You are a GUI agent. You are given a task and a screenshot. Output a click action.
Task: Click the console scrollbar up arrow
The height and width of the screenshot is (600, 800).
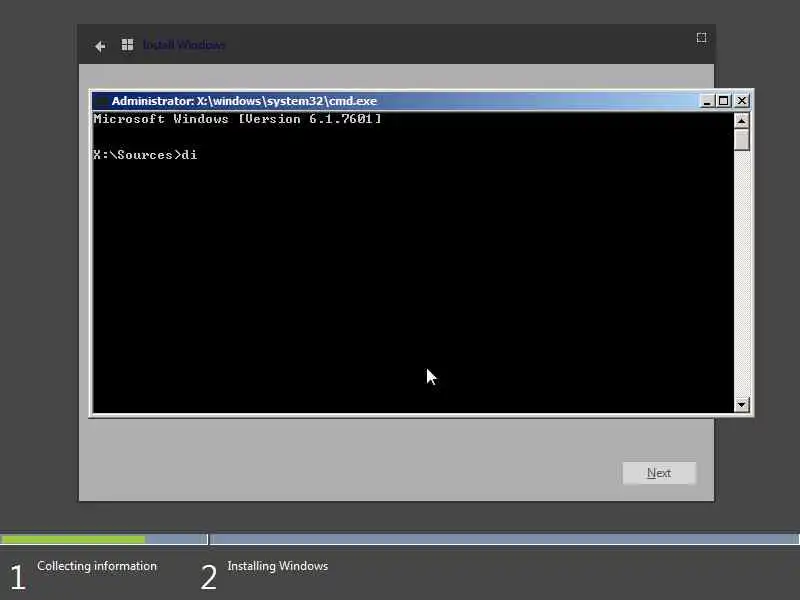pos(741,121)
